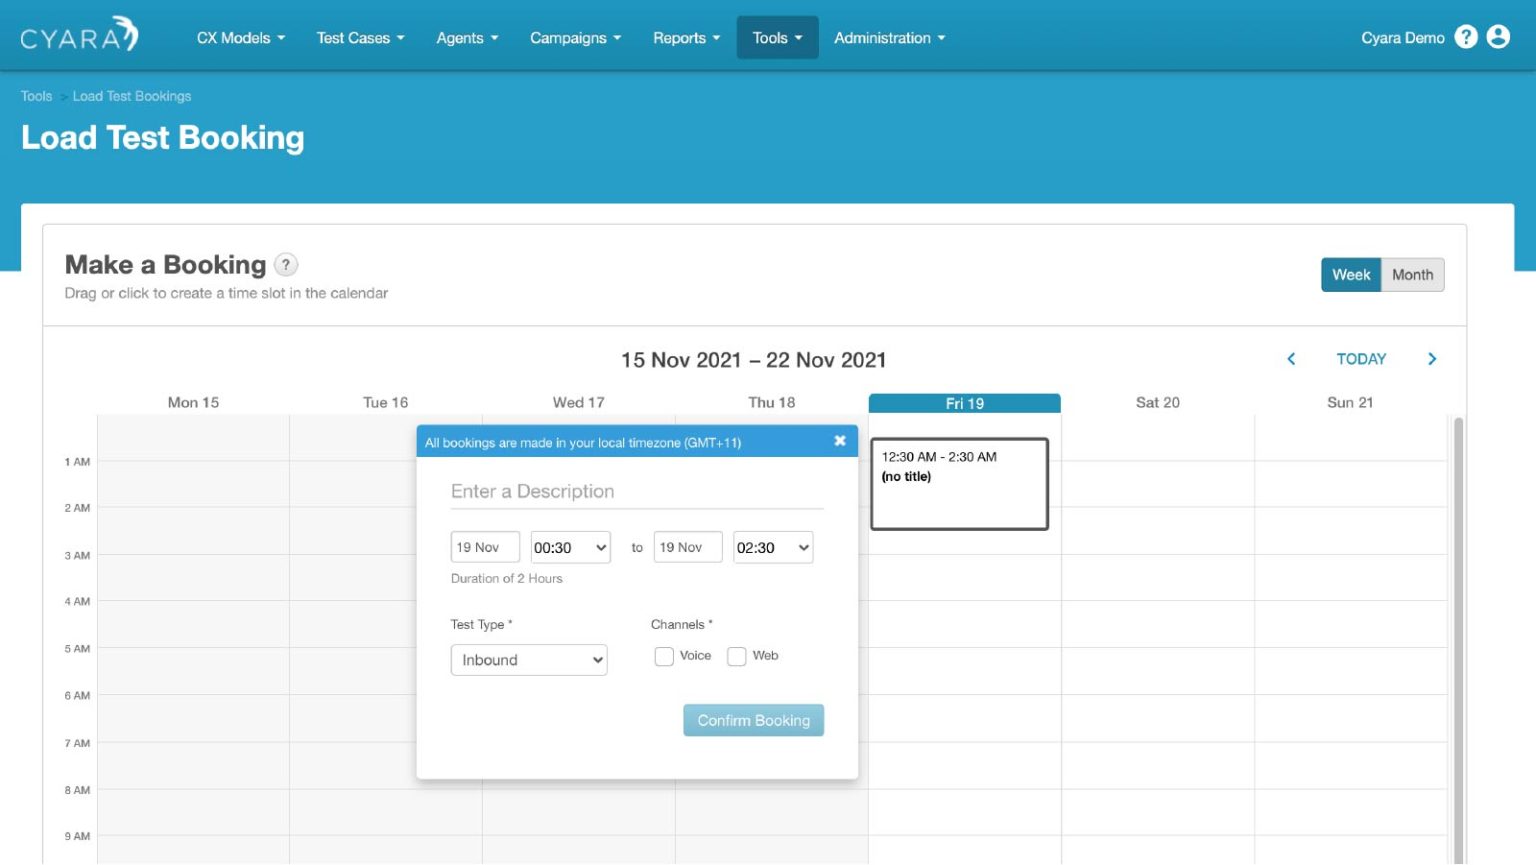The height and width of the screenshot is (865, 1536).
Task: Click the Tools breadcrumb link
Action: [36, 95]
